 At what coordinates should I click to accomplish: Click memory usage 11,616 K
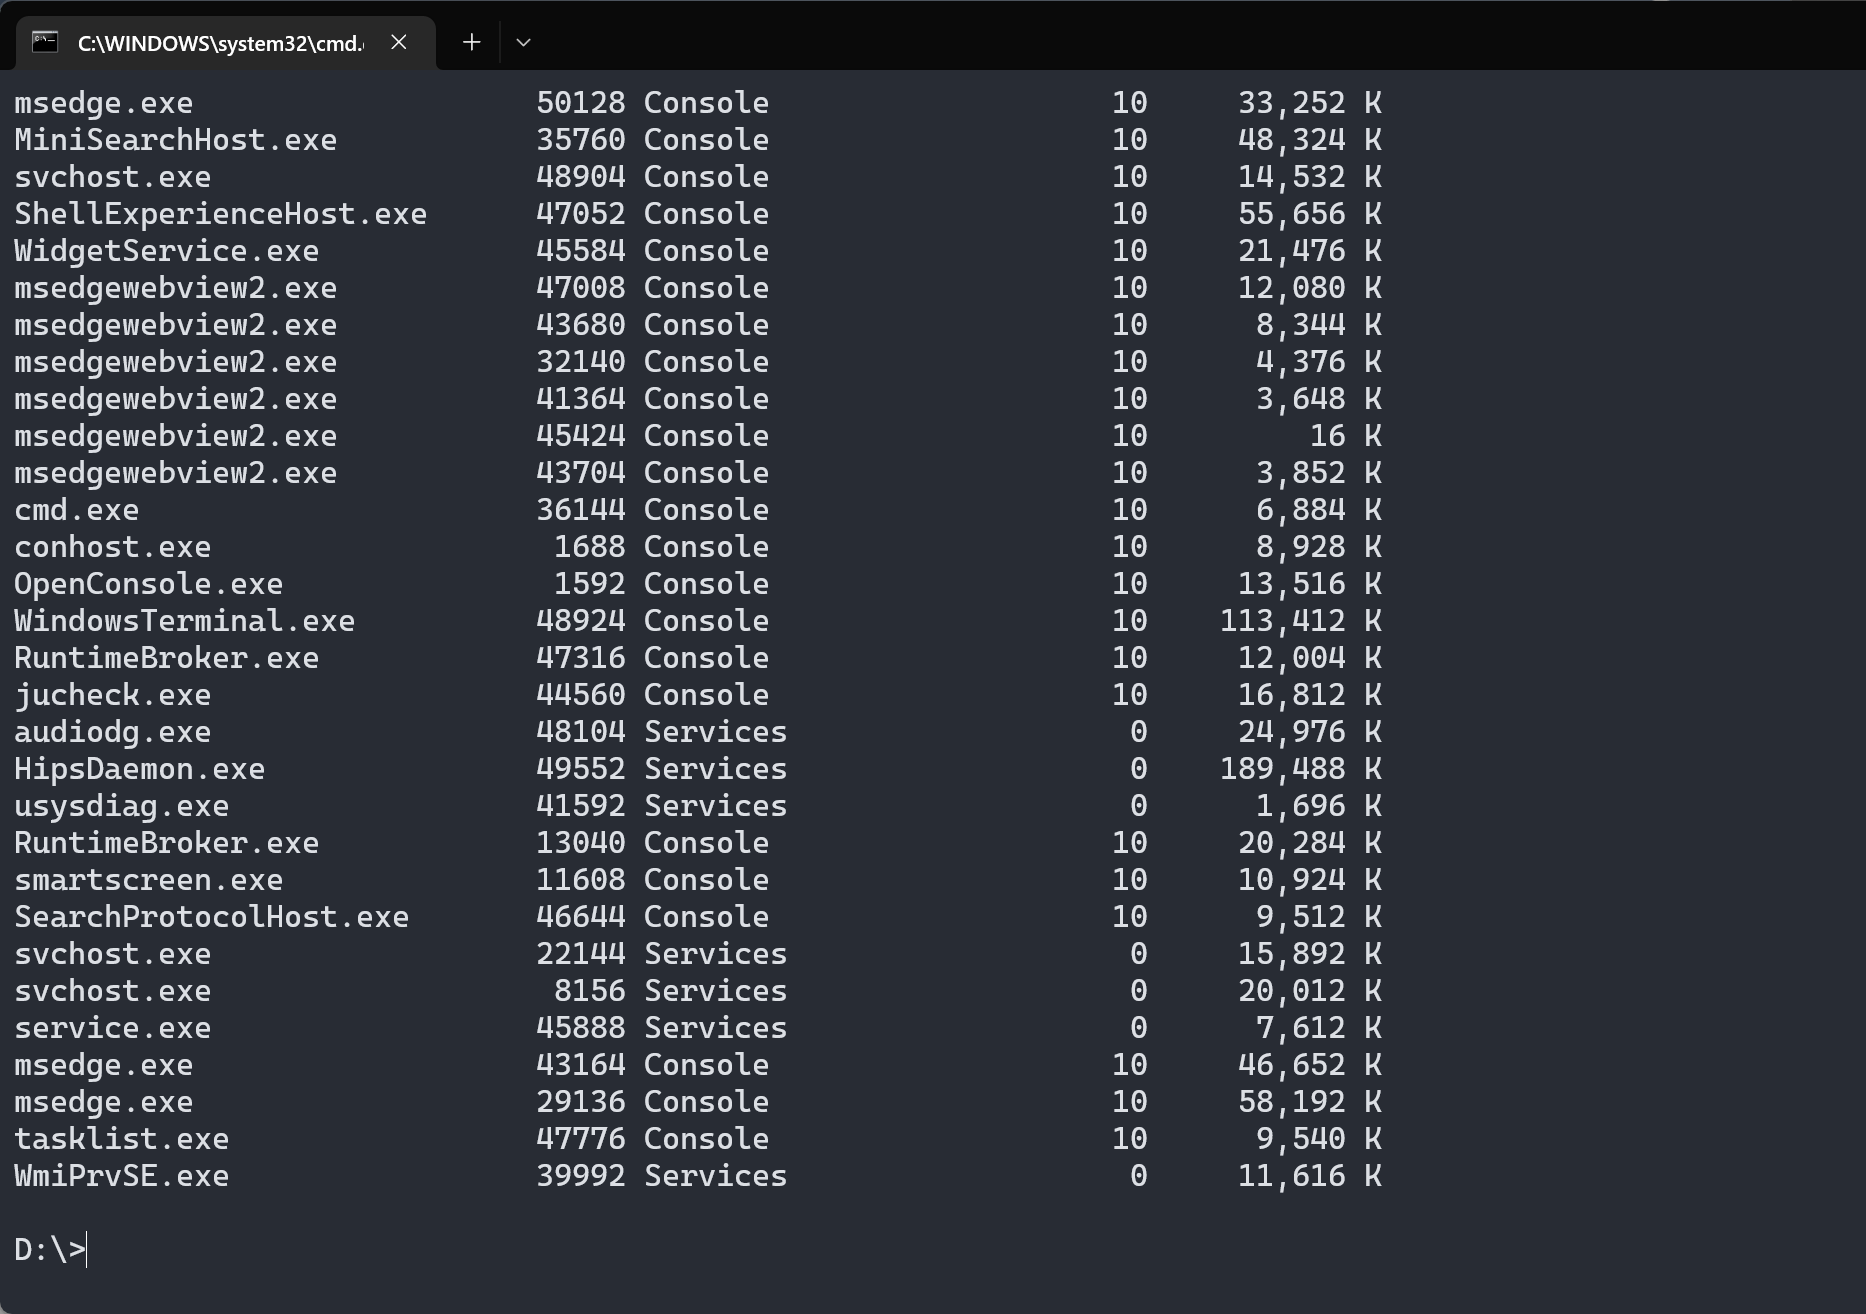point(1310,1176)
